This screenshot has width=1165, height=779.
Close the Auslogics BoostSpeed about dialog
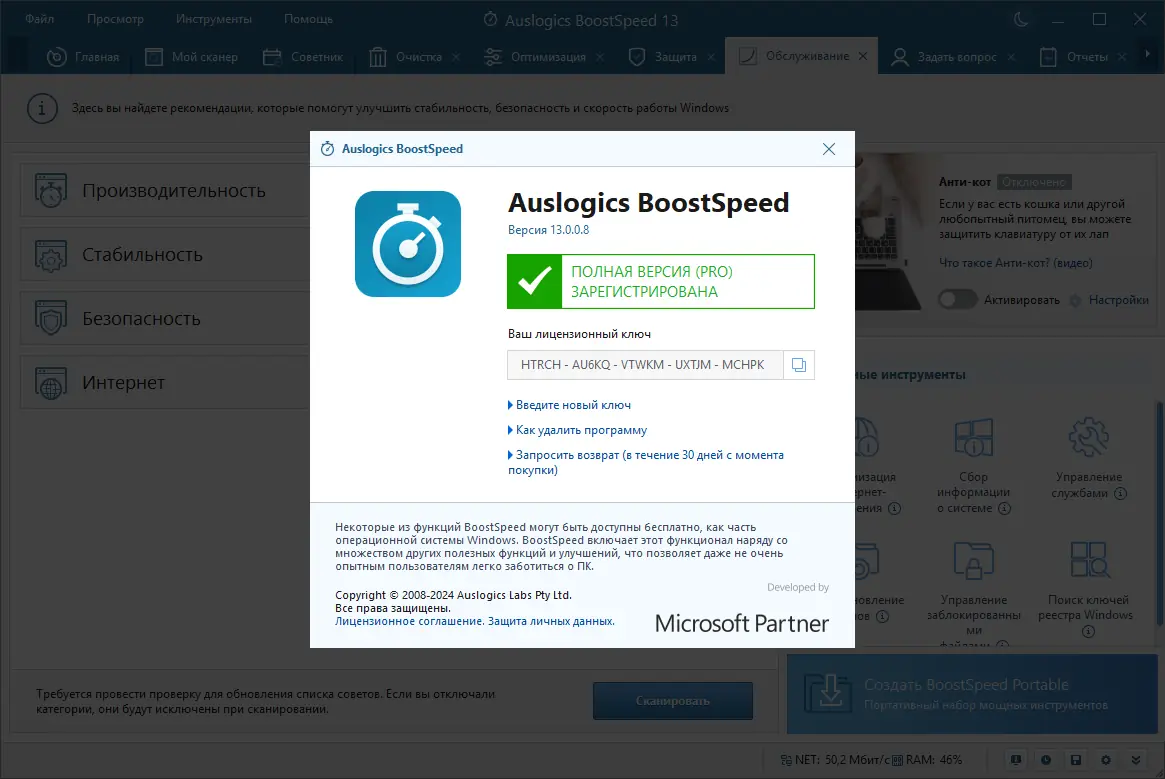(x=829, y=149)
